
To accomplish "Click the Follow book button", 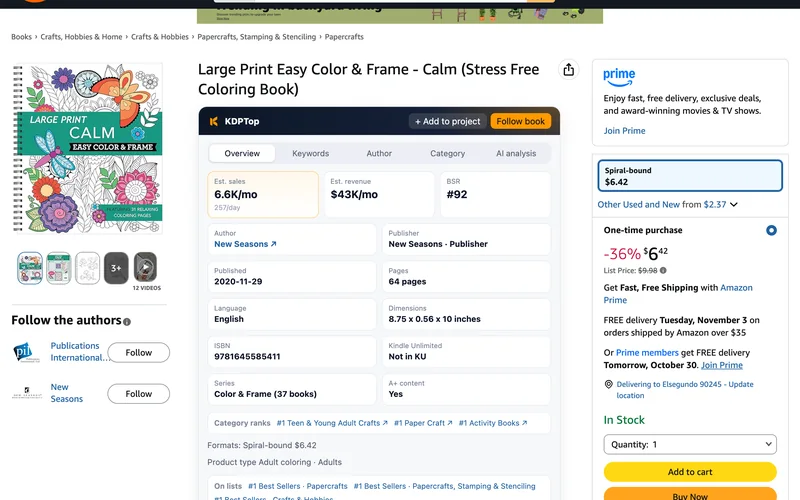I will point(520,121).
